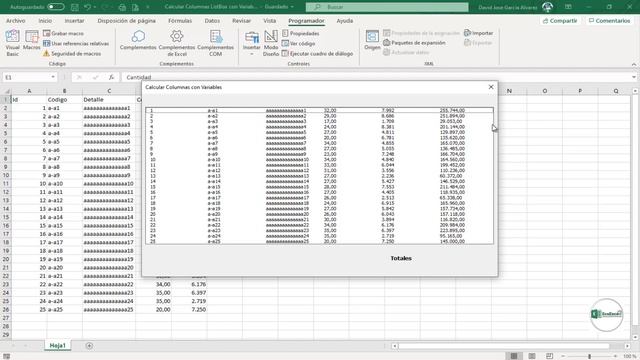Click the Select All corner triangle
Image resolution: width=640 pixels, height=360 pixels.
(x=6, y=91)
